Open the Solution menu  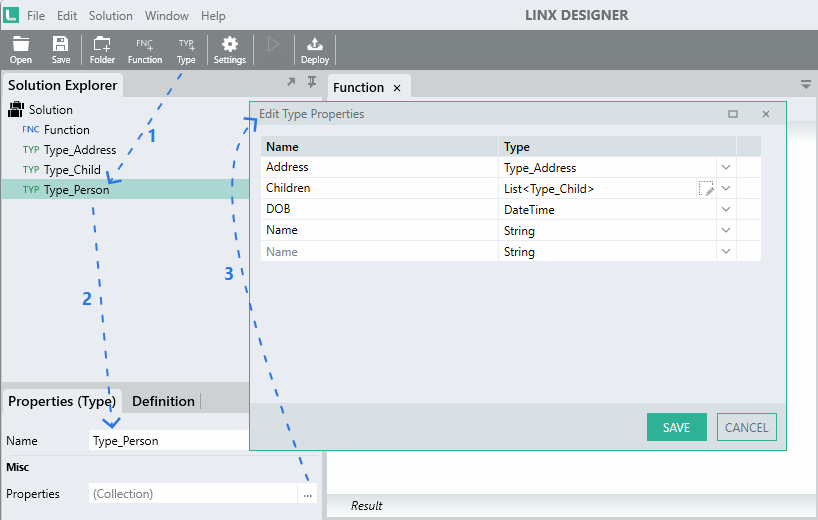click(x=111, y=16)
